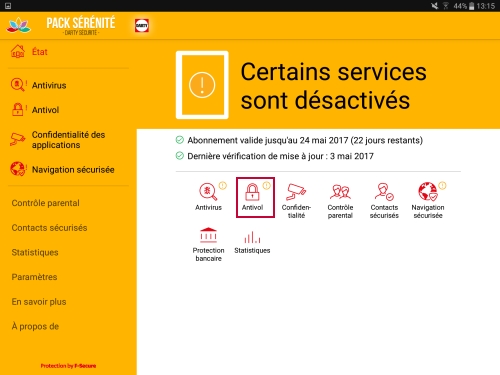This screenshot has height=375, width=500.
Task: Select Confidentialité des applications menu label
Action: (x=68, y=140)
